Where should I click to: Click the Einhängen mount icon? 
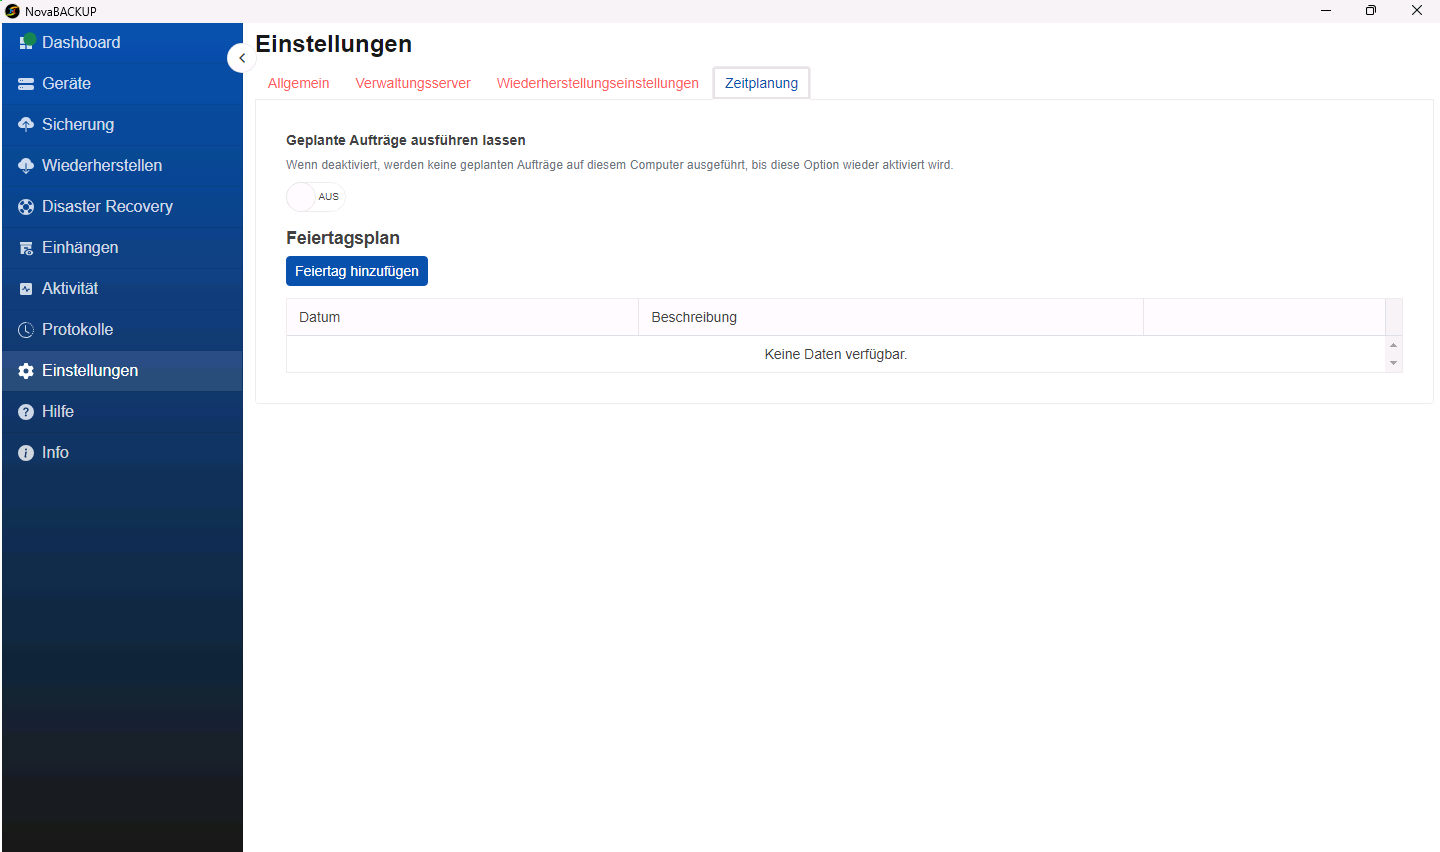tap(26, 248)
